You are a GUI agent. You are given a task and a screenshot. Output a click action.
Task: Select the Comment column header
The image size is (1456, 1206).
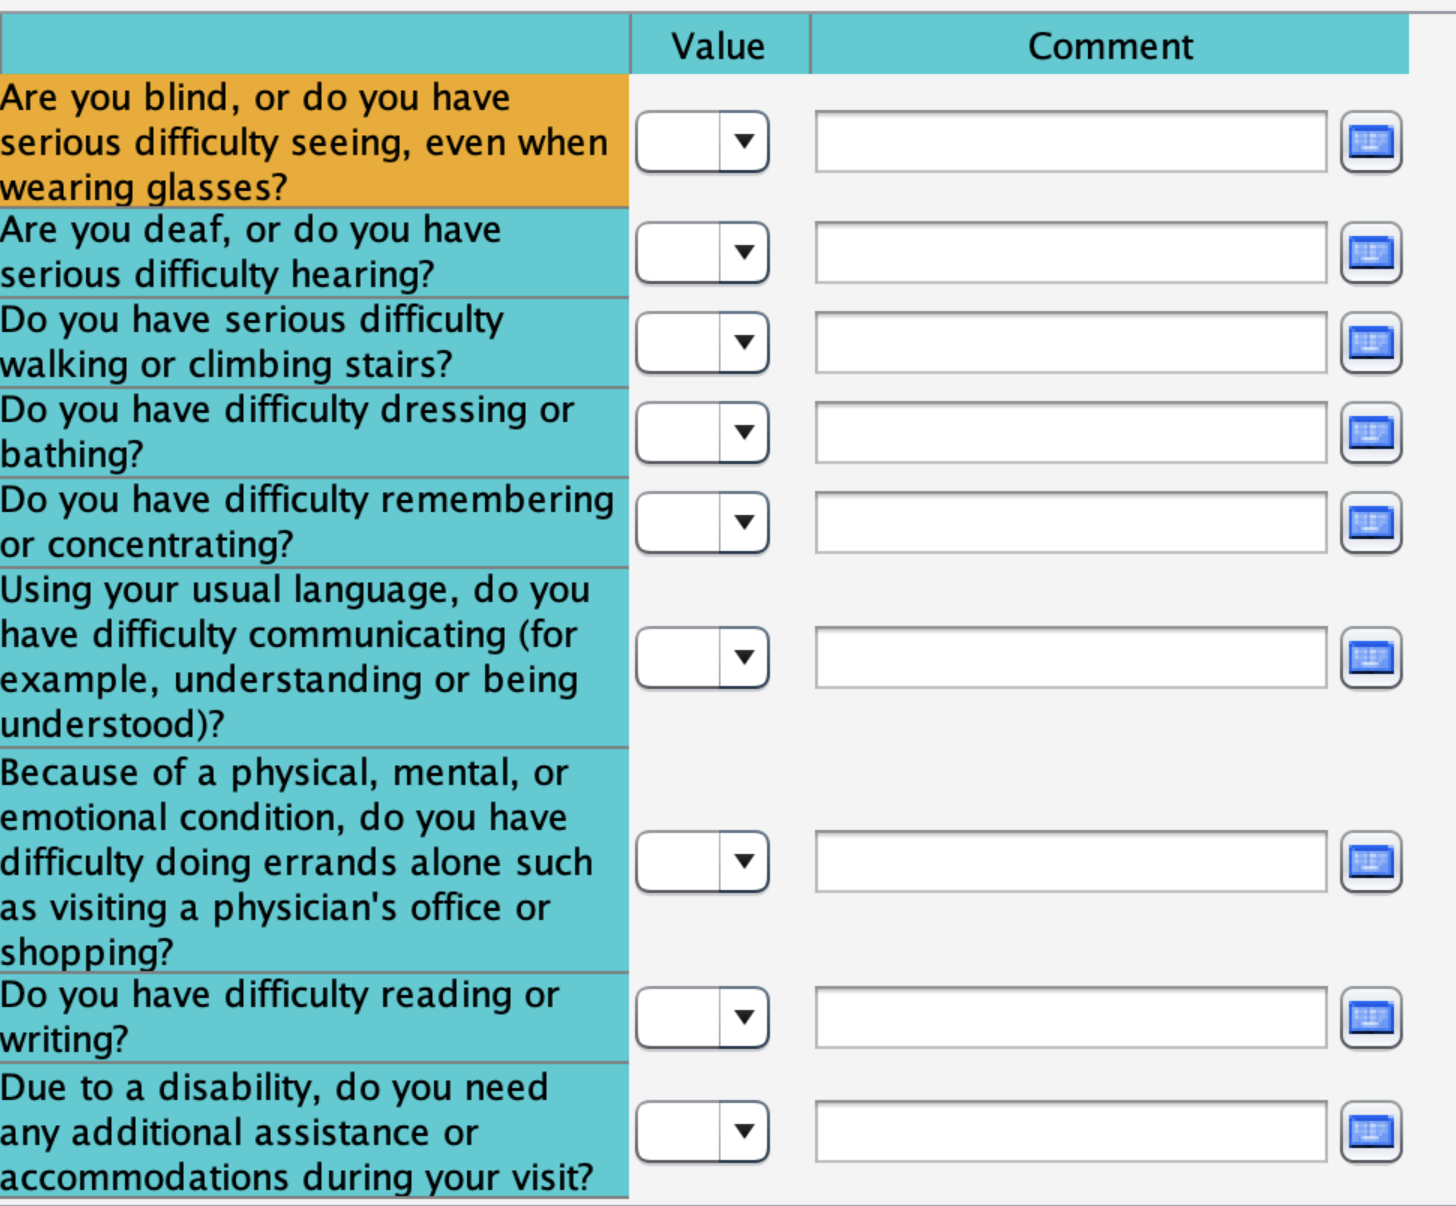coord(1110,46)
